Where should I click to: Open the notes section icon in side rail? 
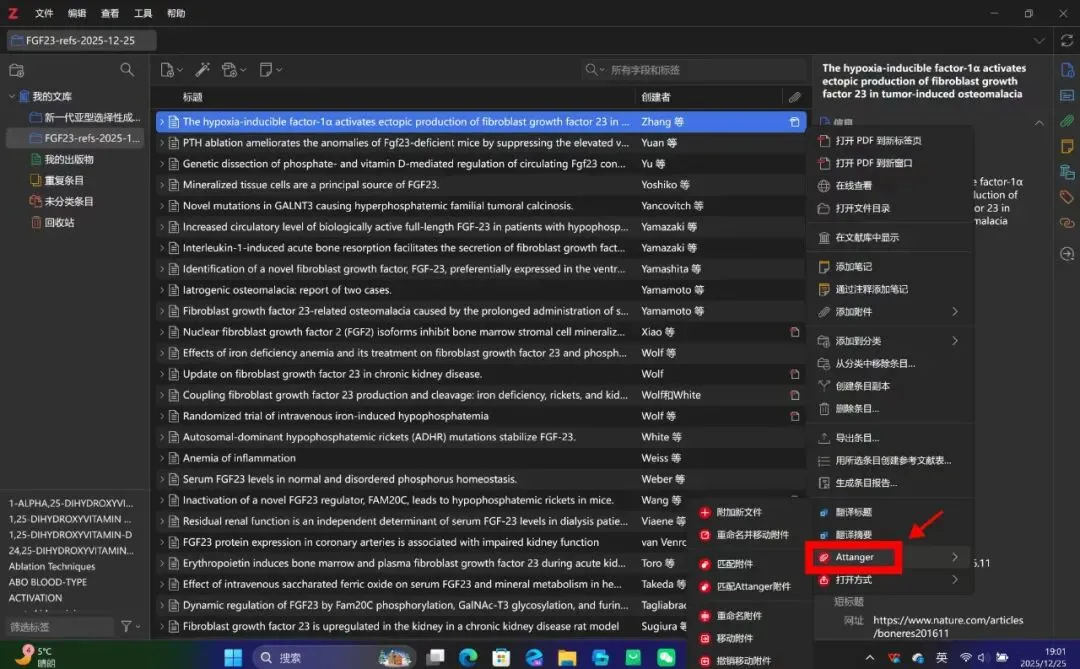[x=1066, y=146]
